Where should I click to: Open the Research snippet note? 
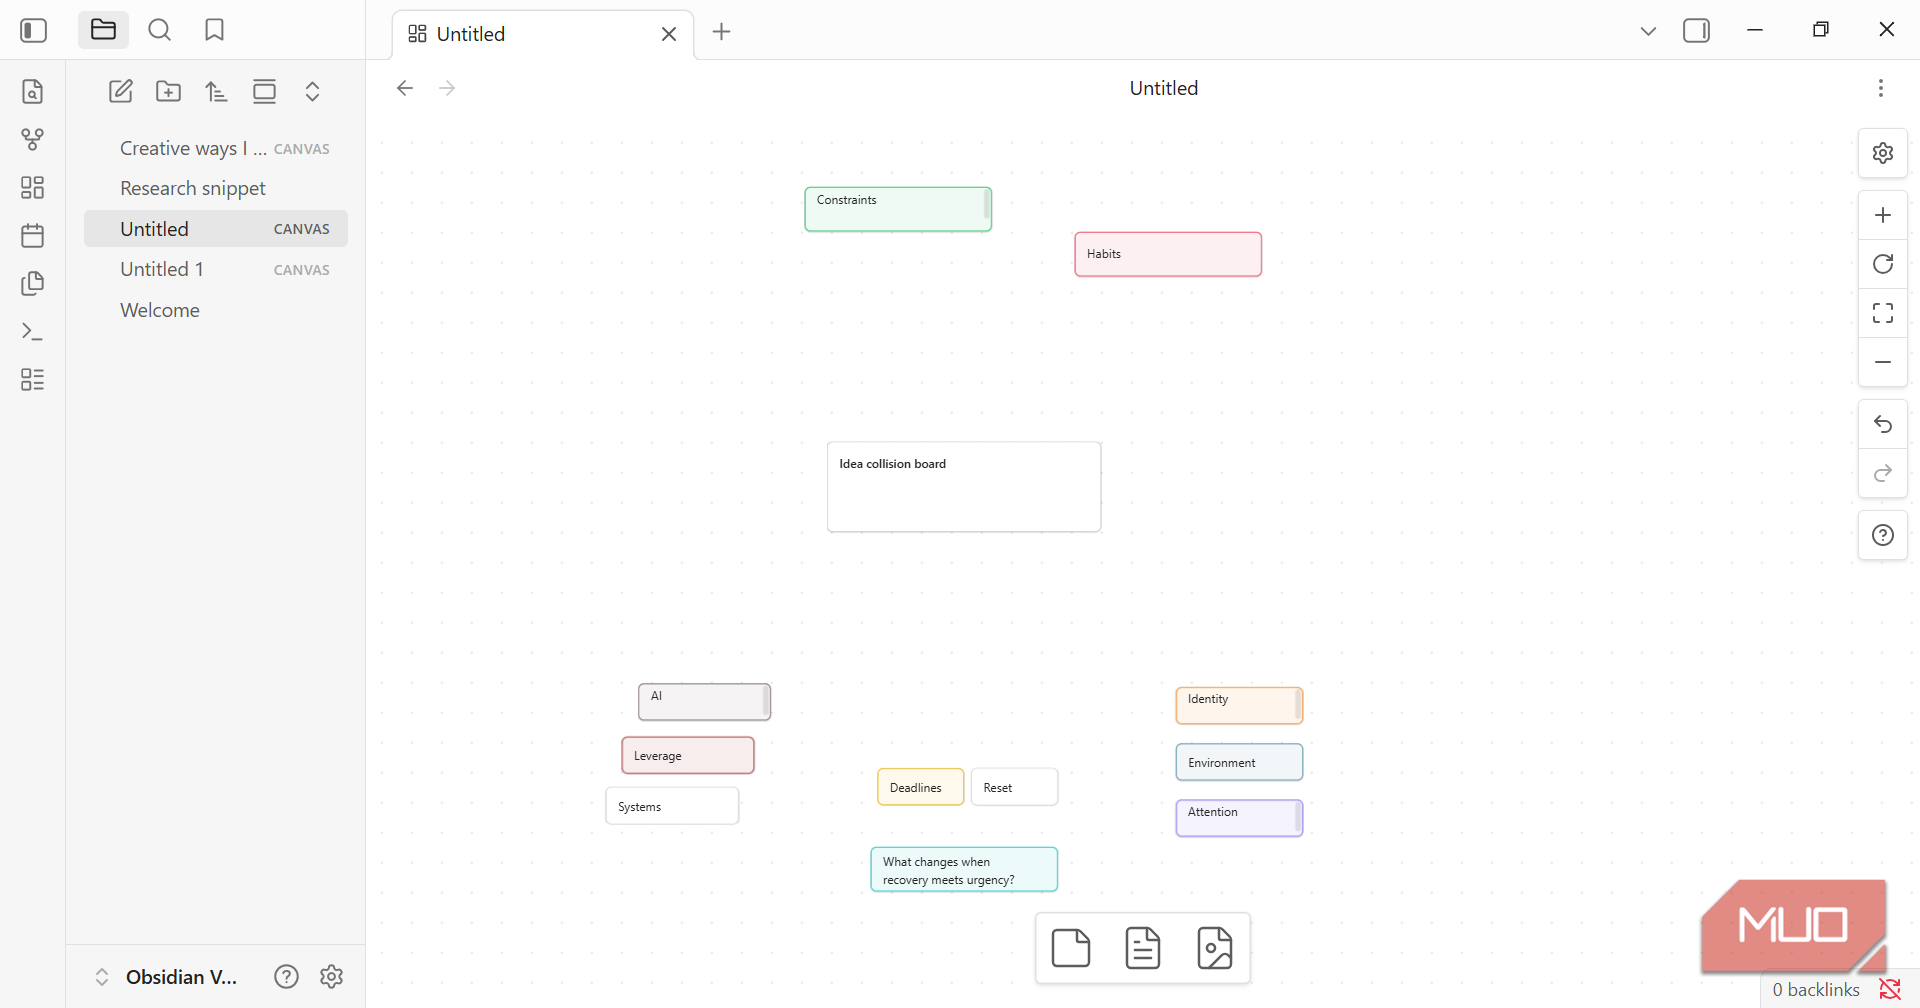pyautogui.click(x=216, y=188)
